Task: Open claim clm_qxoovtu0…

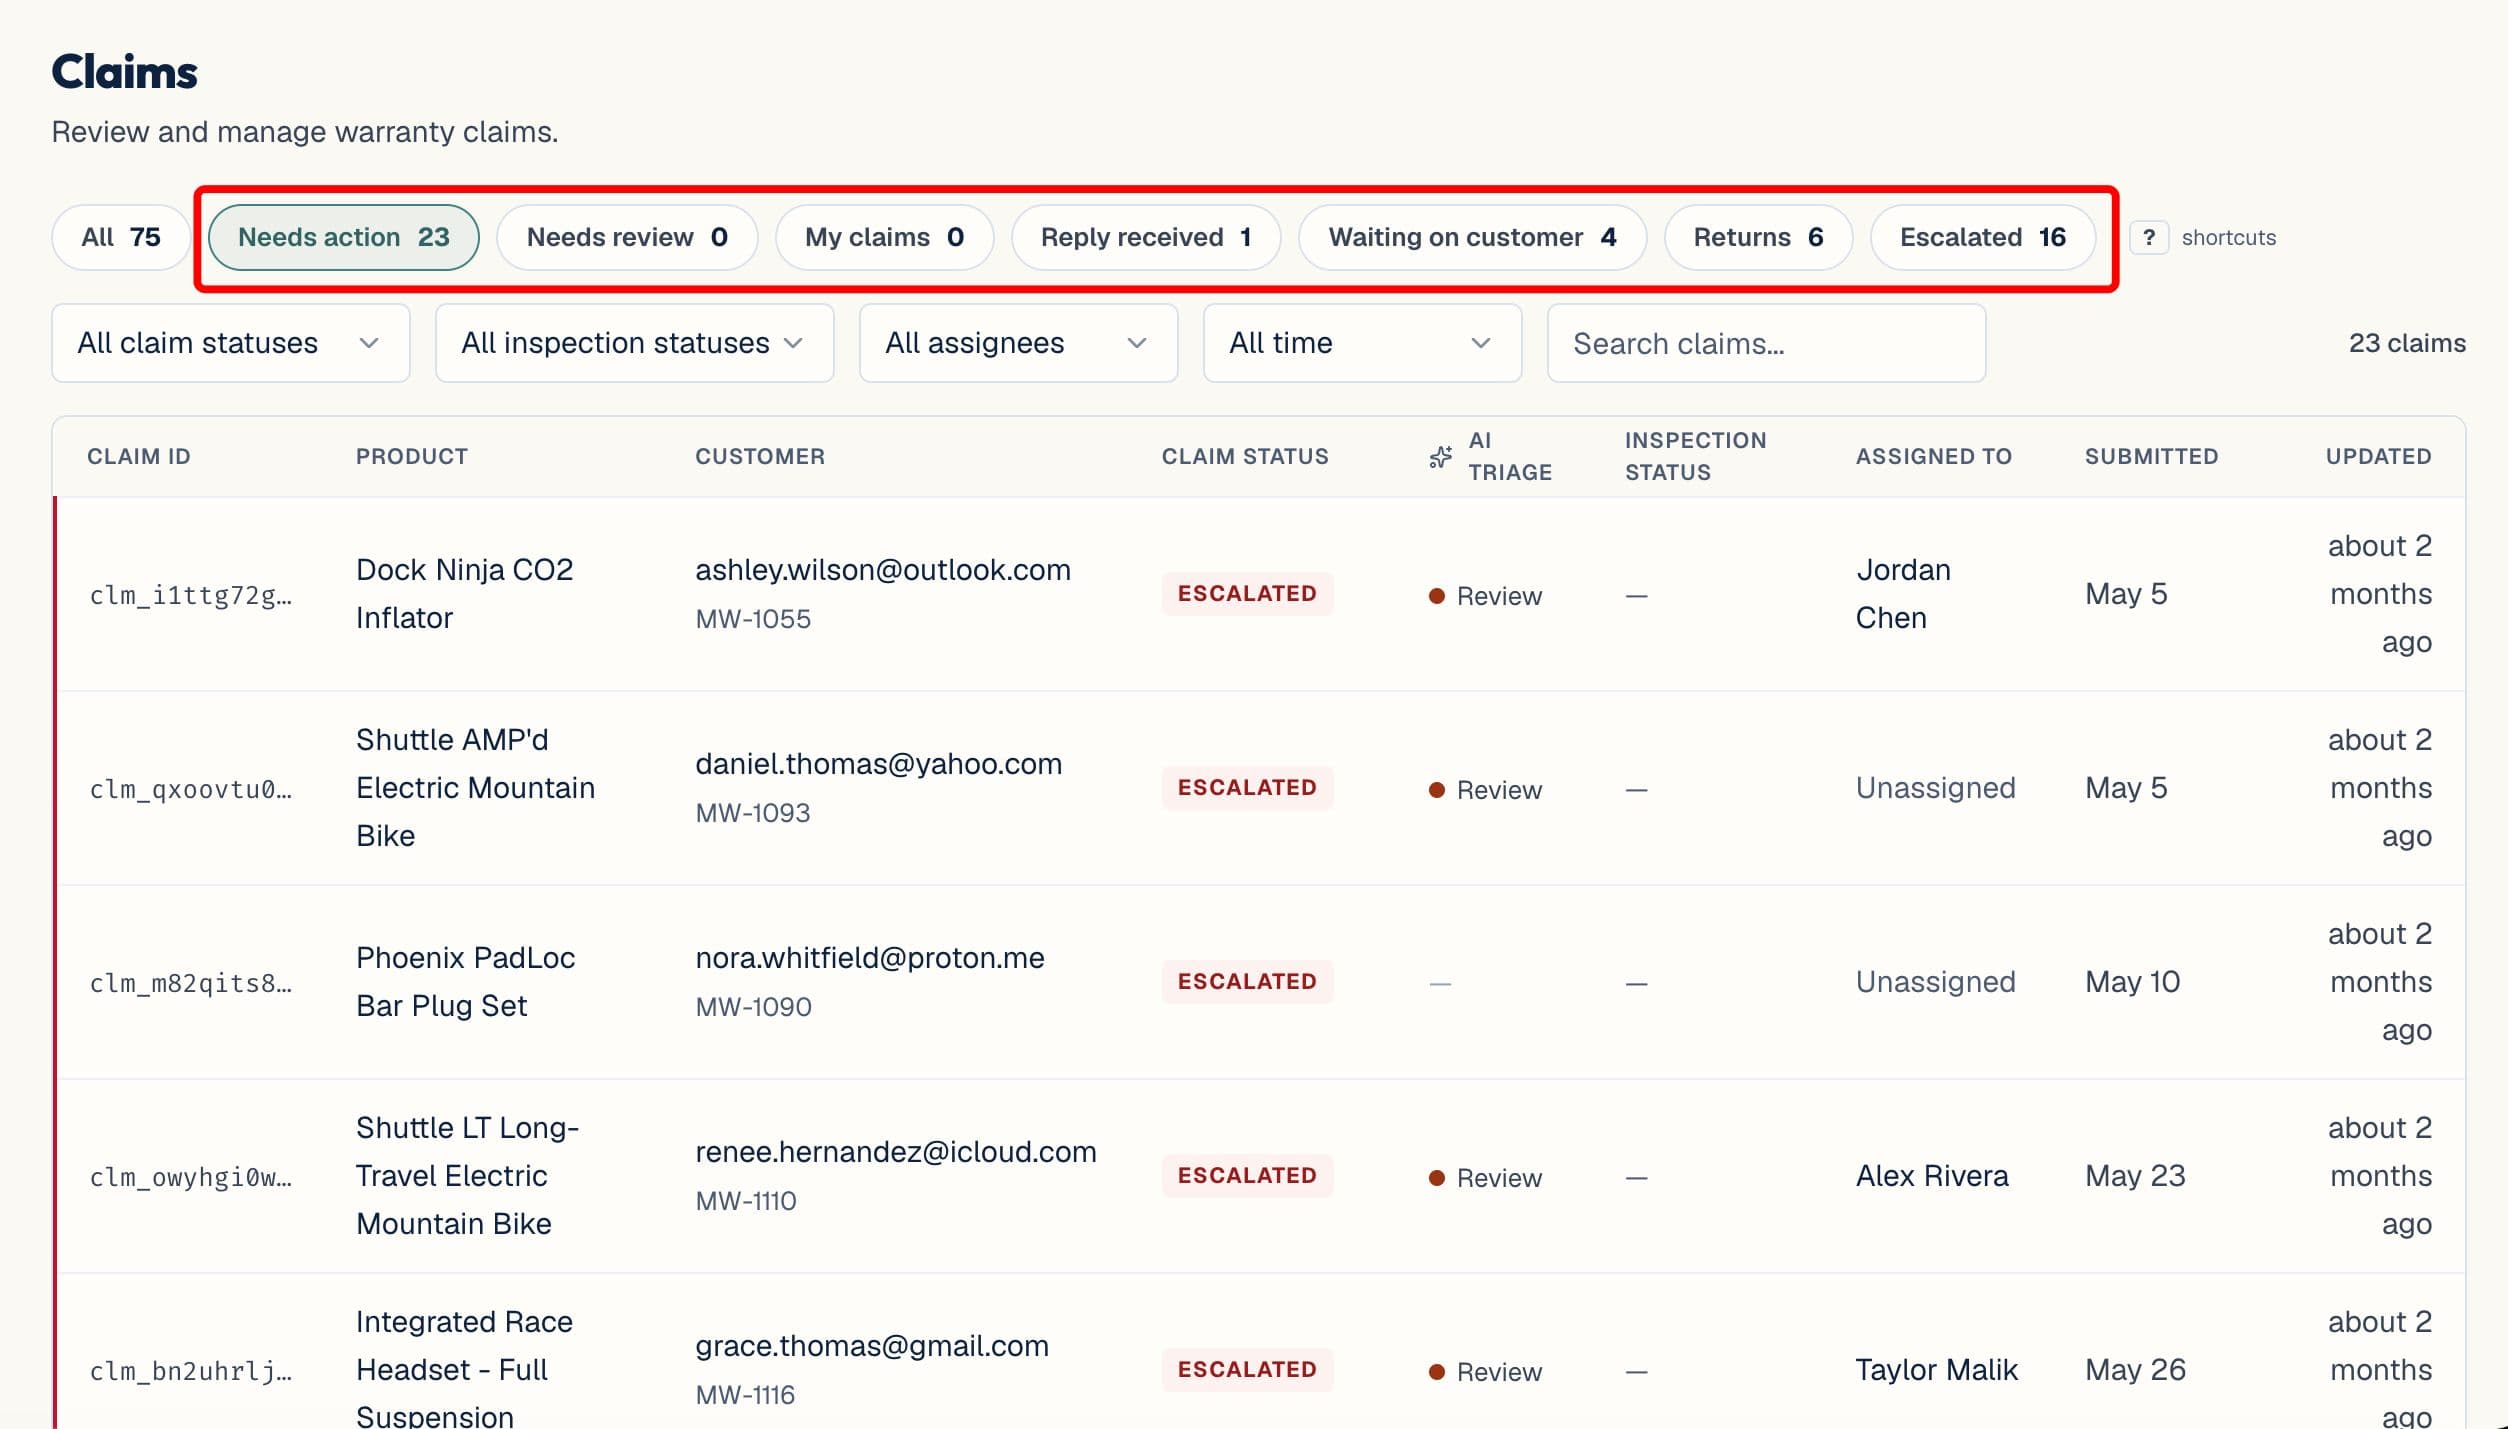Action: pos(191,790)
